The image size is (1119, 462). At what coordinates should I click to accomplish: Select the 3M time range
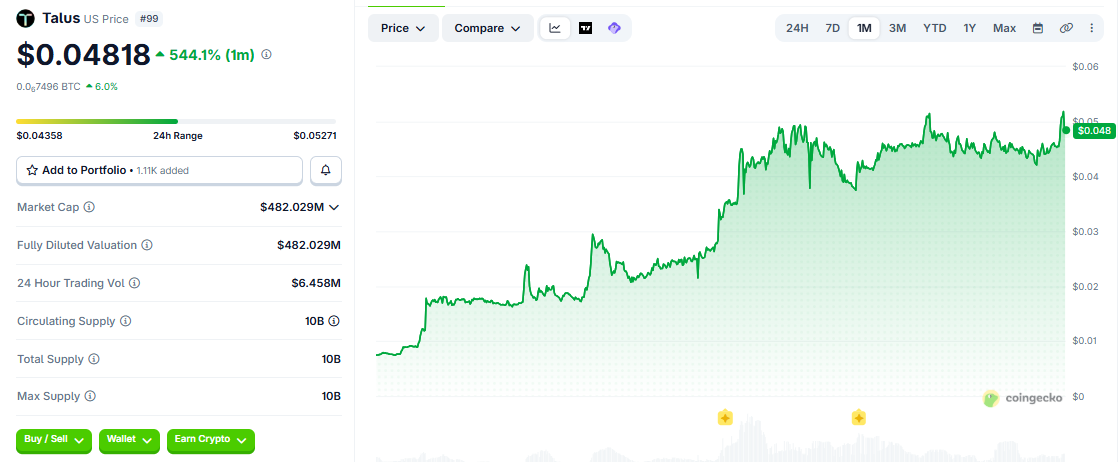(897, 28)
